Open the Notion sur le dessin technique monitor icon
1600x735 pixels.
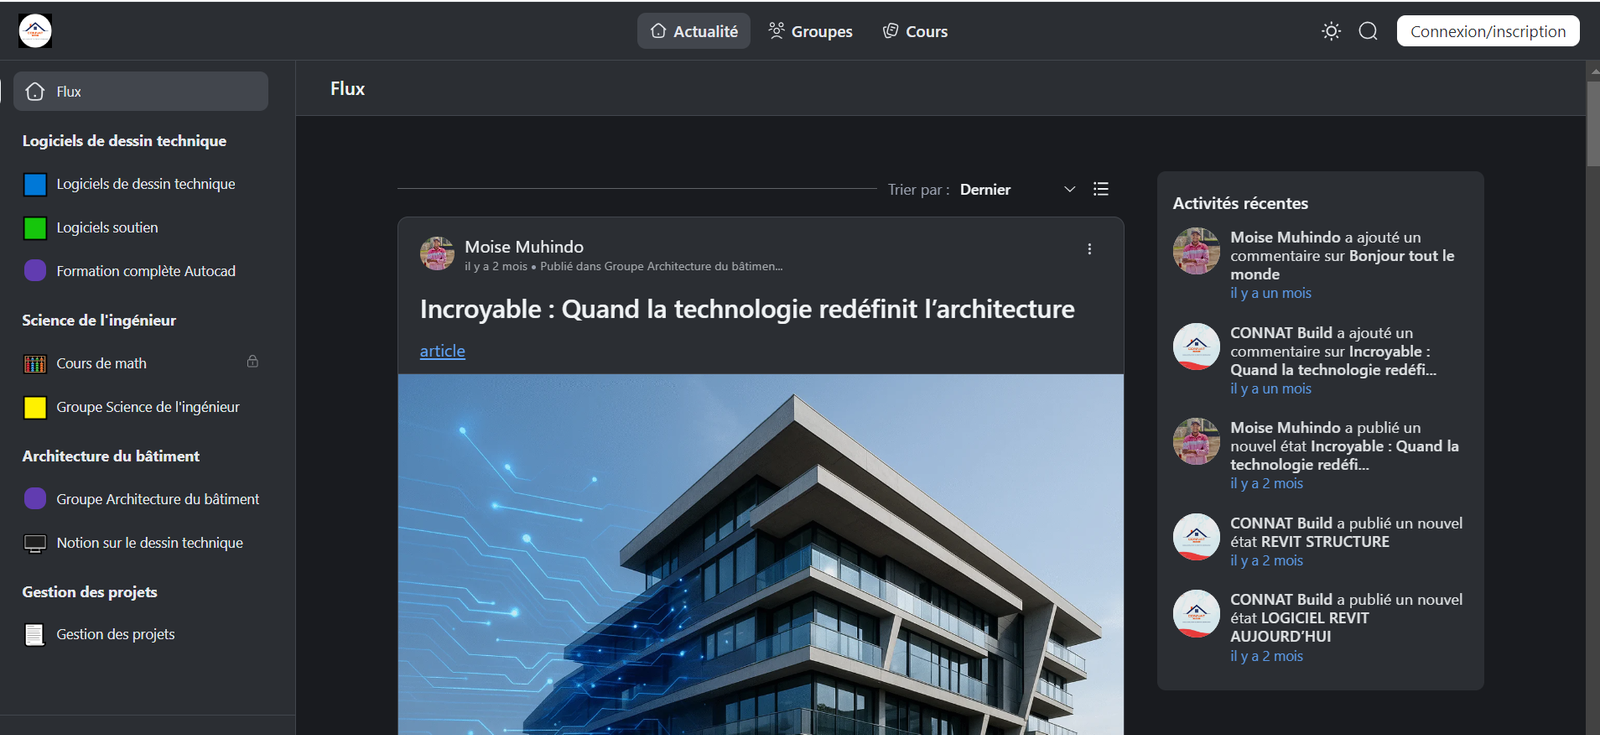coord(35,543)
